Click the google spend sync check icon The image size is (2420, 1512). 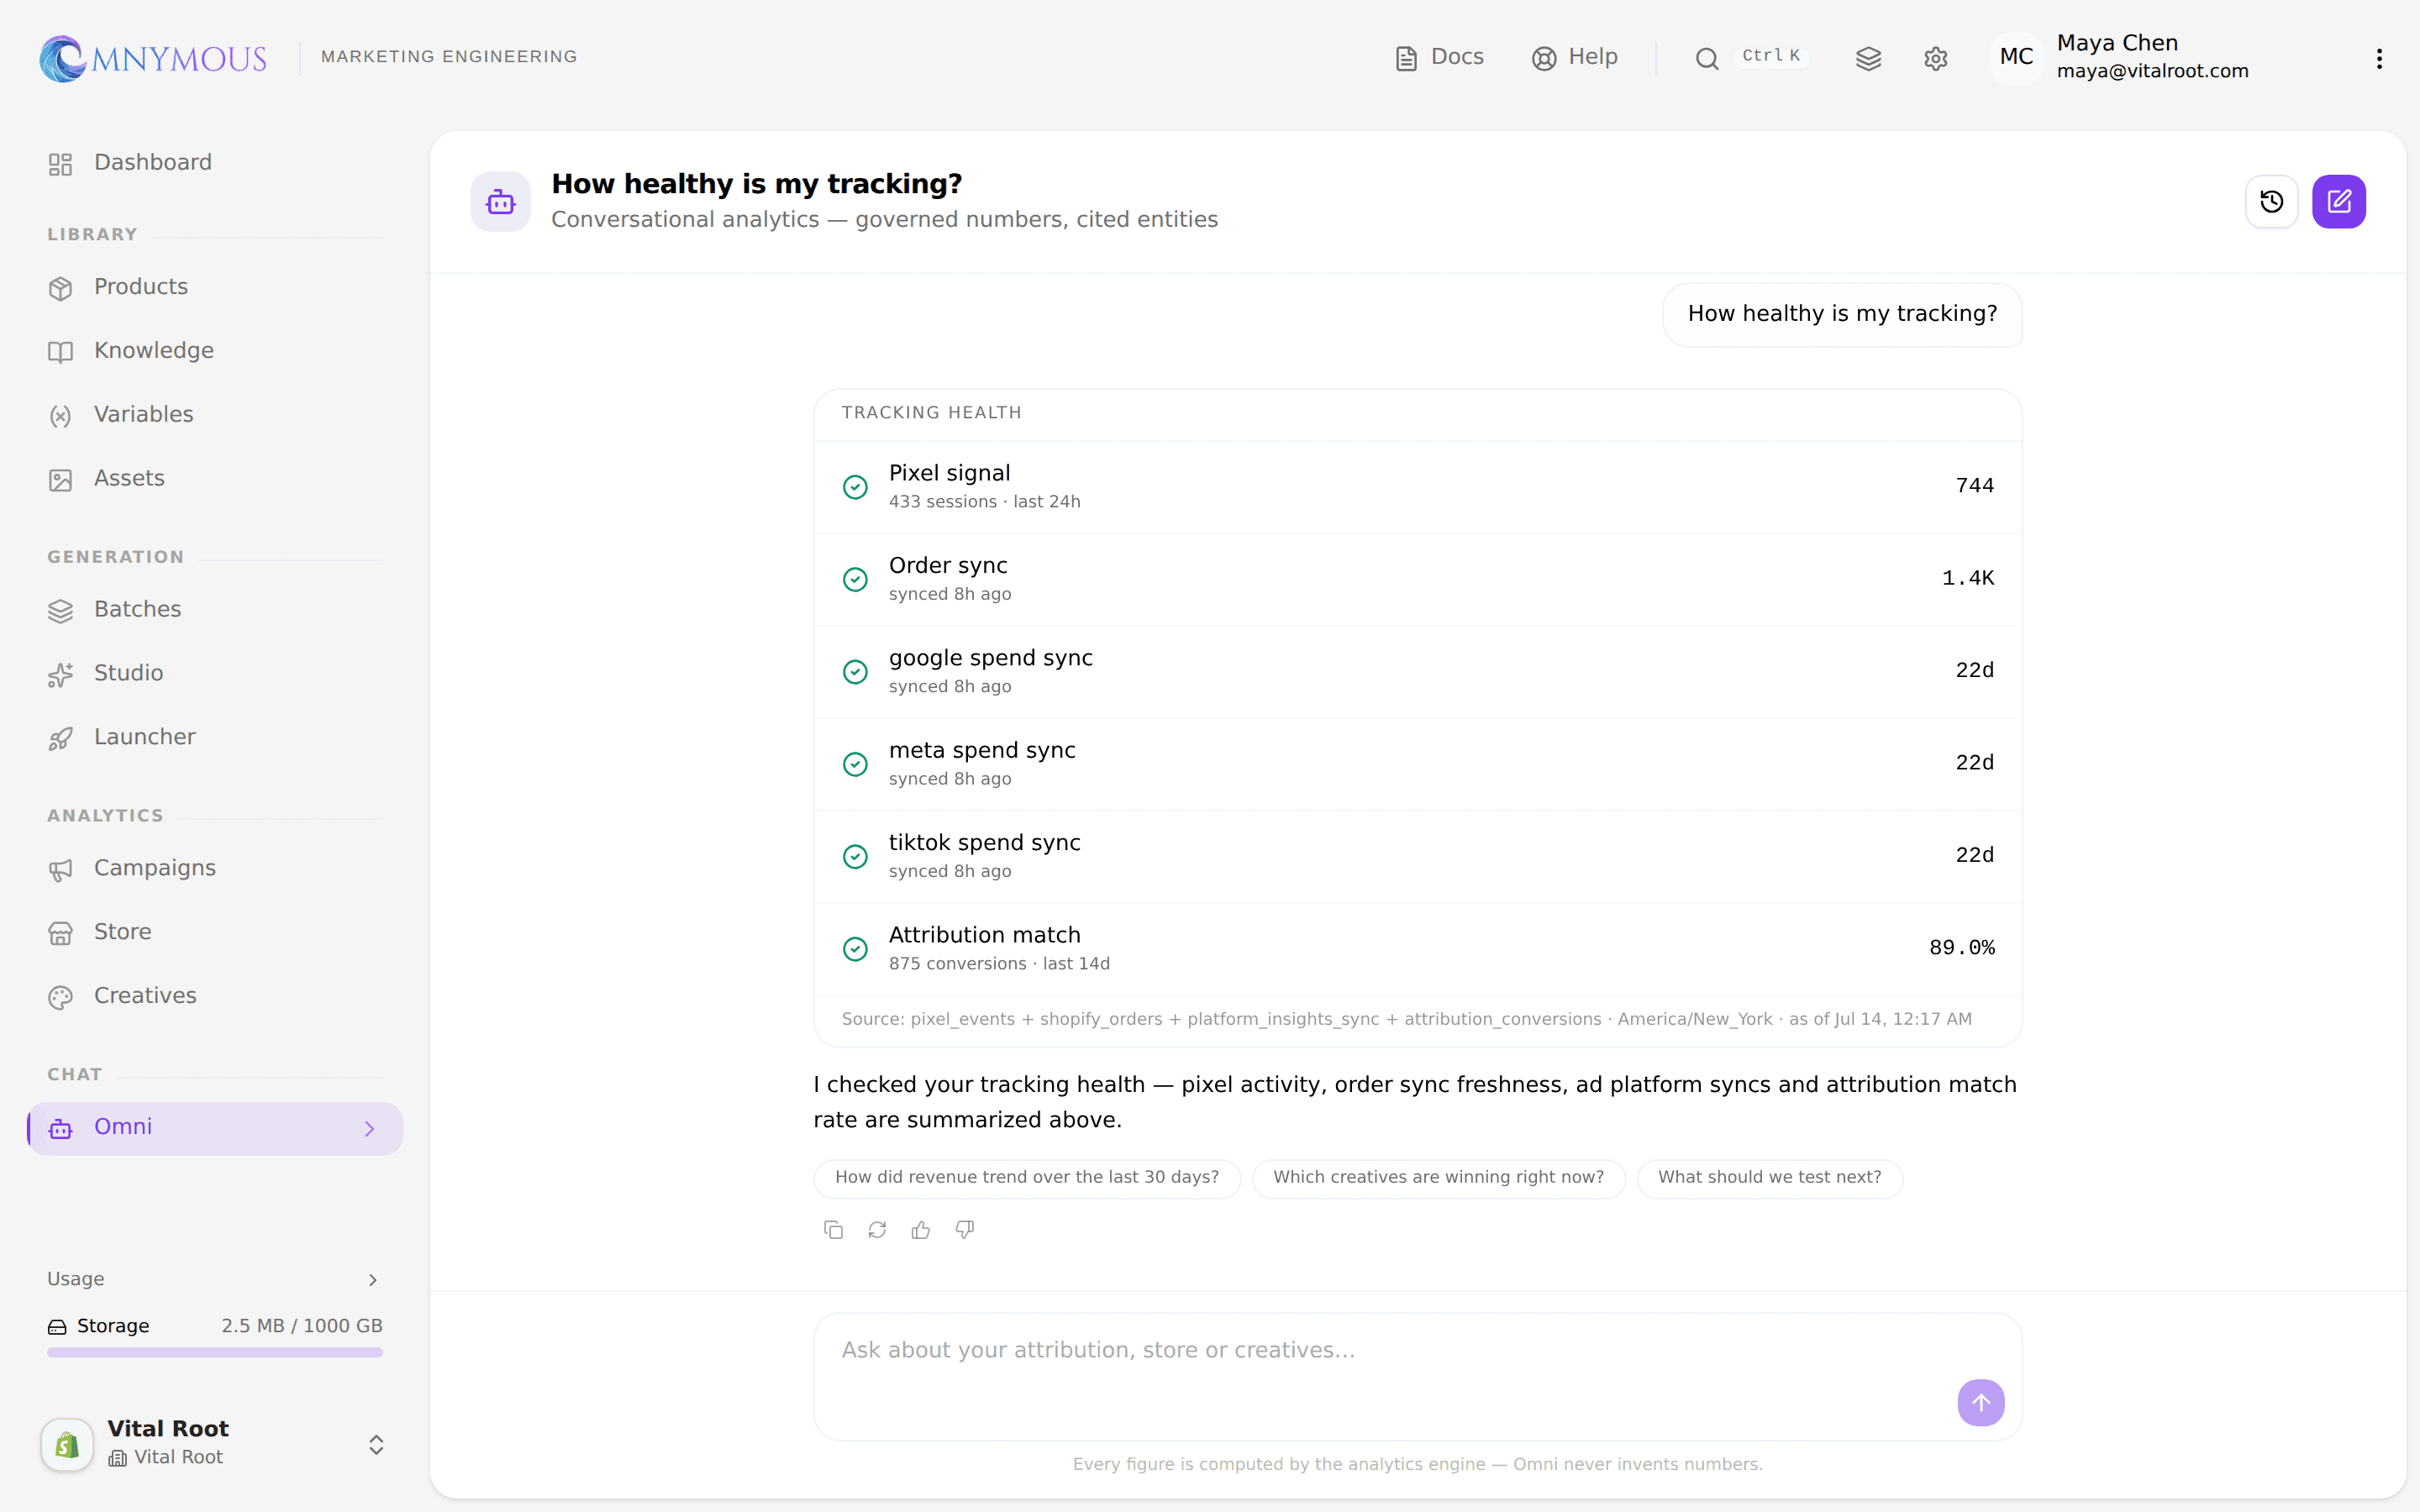pyautogui.click(x=855, y=672)
